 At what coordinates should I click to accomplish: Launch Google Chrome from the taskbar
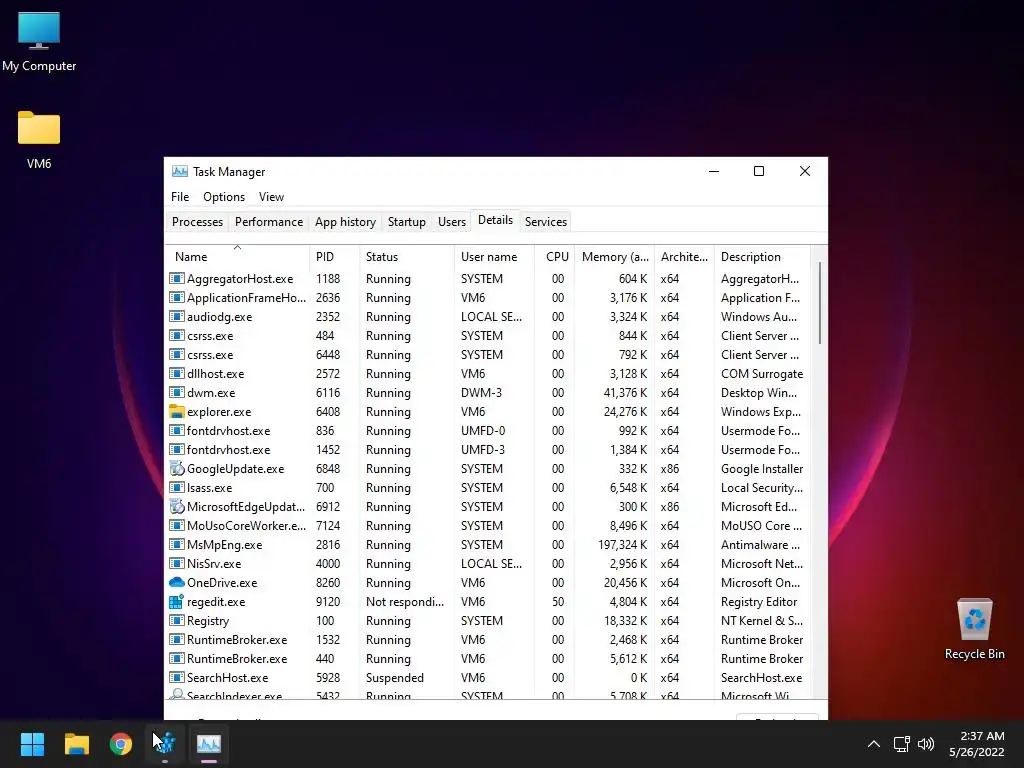click(x=121, y=743)
